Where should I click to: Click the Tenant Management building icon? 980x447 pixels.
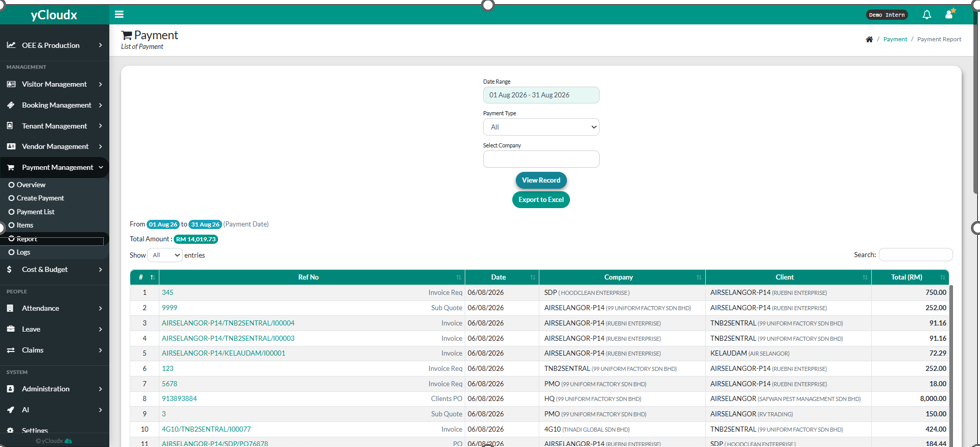10,126
